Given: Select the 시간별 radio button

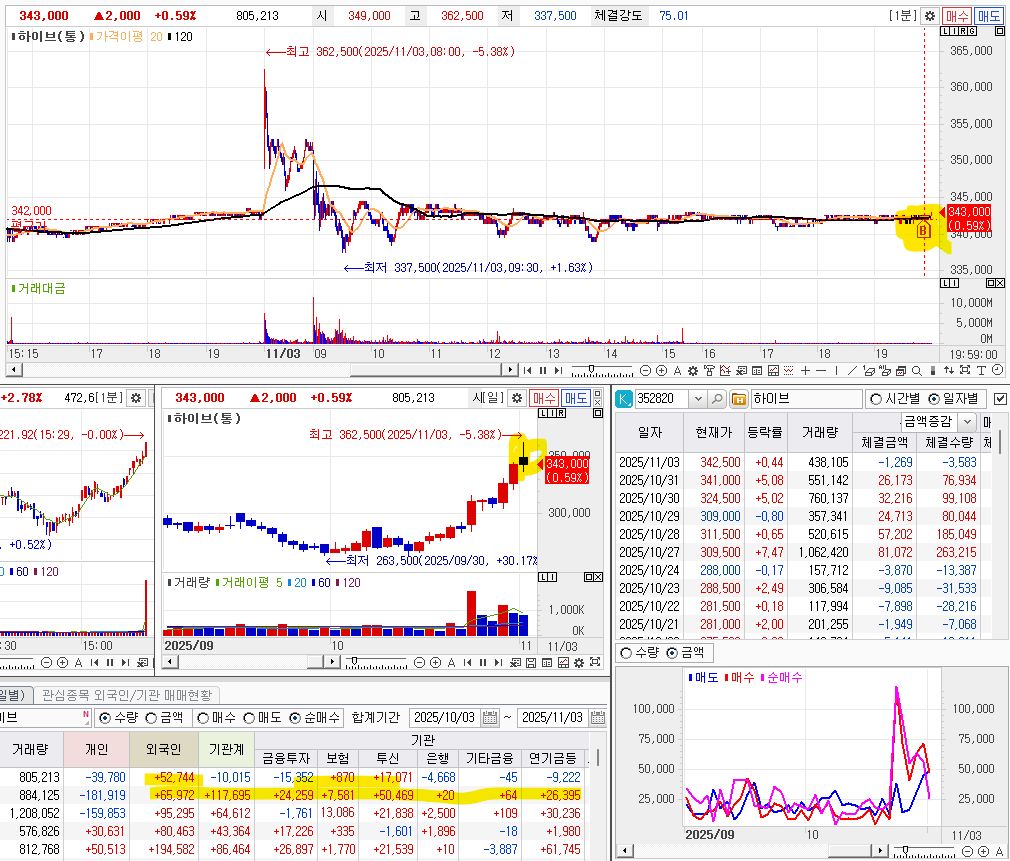Looking at the screenshot, I should [876, 399].
